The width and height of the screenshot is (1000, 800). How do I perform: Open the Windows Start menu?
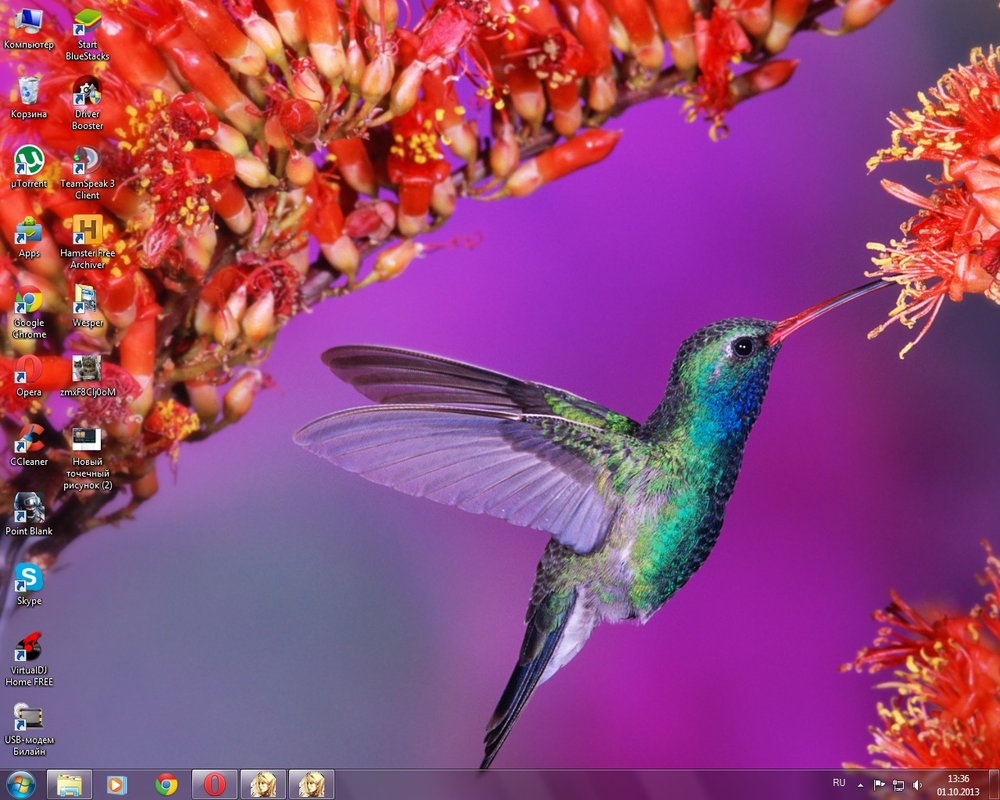[20, 784]
